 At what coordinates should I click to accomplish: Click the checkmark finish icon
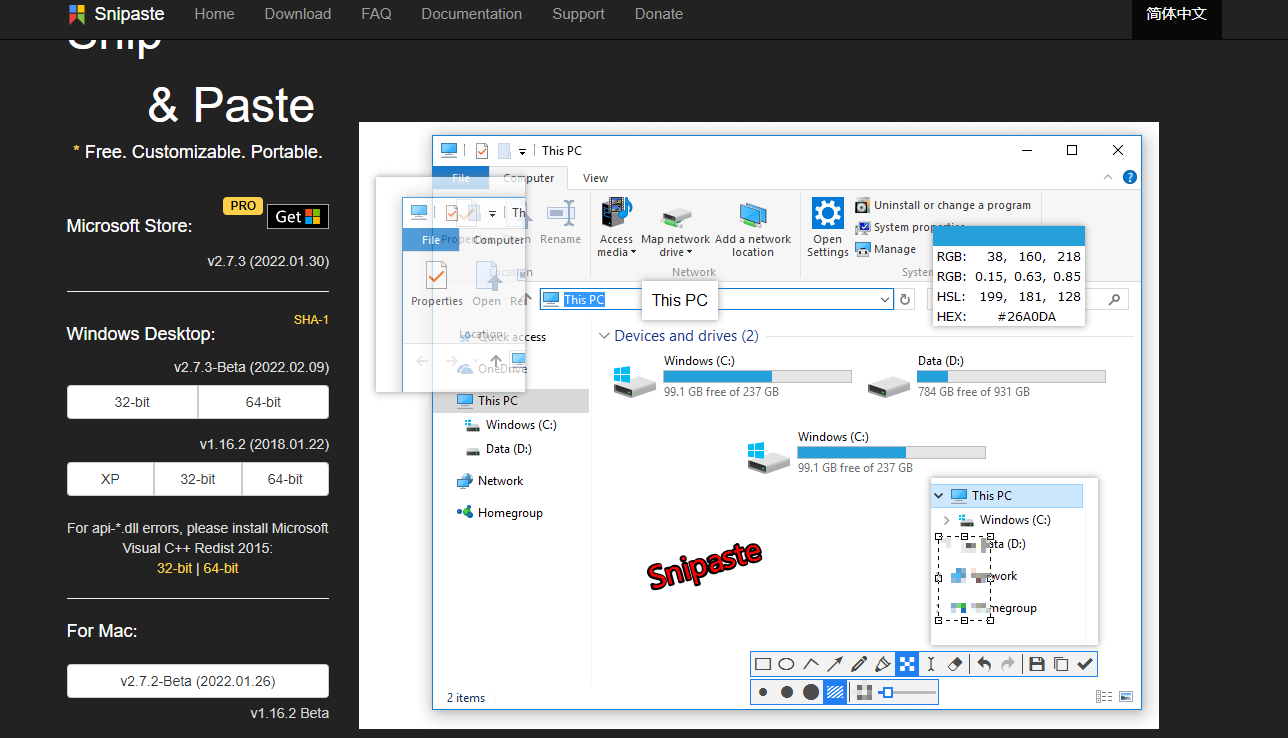1085,663
